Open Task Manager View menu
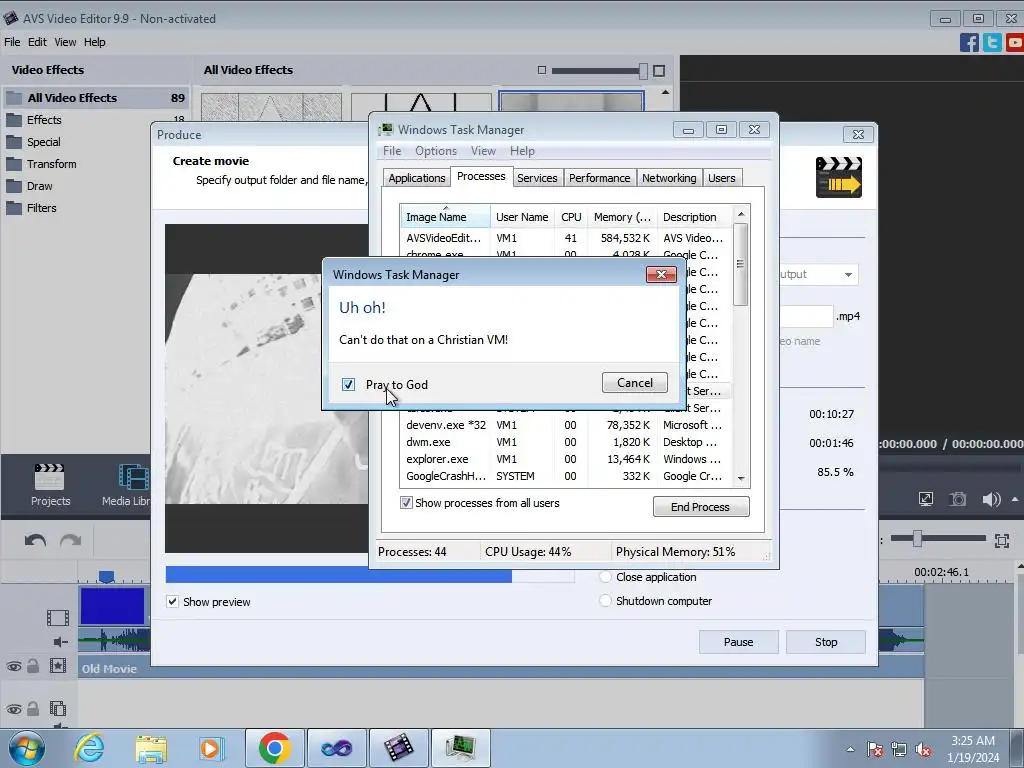This screenshot has height=768, width=1024. coord(483,151)
